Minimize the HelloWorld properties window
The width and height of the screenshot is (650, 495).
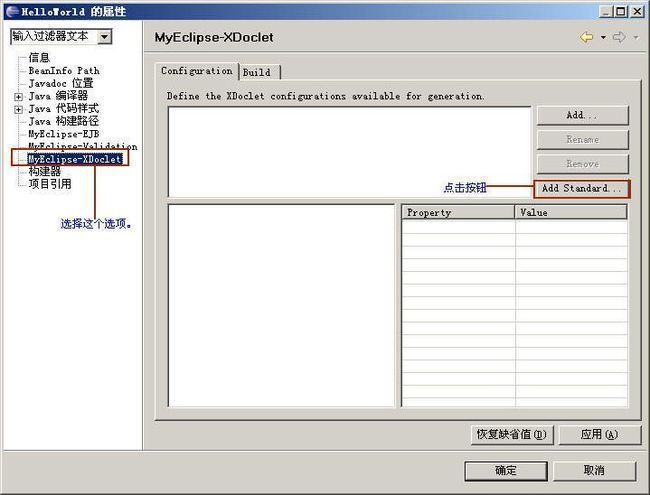[x=606, y=12]
